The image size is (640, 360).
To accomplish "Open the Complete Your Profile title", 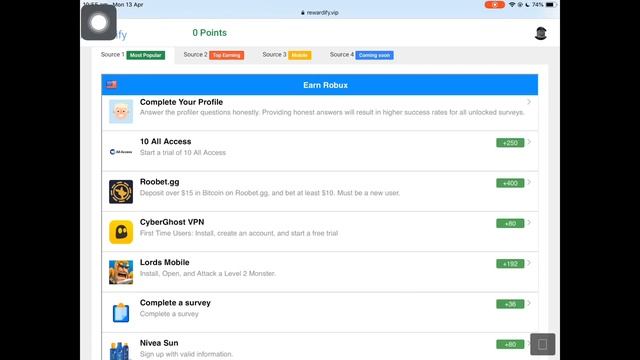I will click(181, 102).
